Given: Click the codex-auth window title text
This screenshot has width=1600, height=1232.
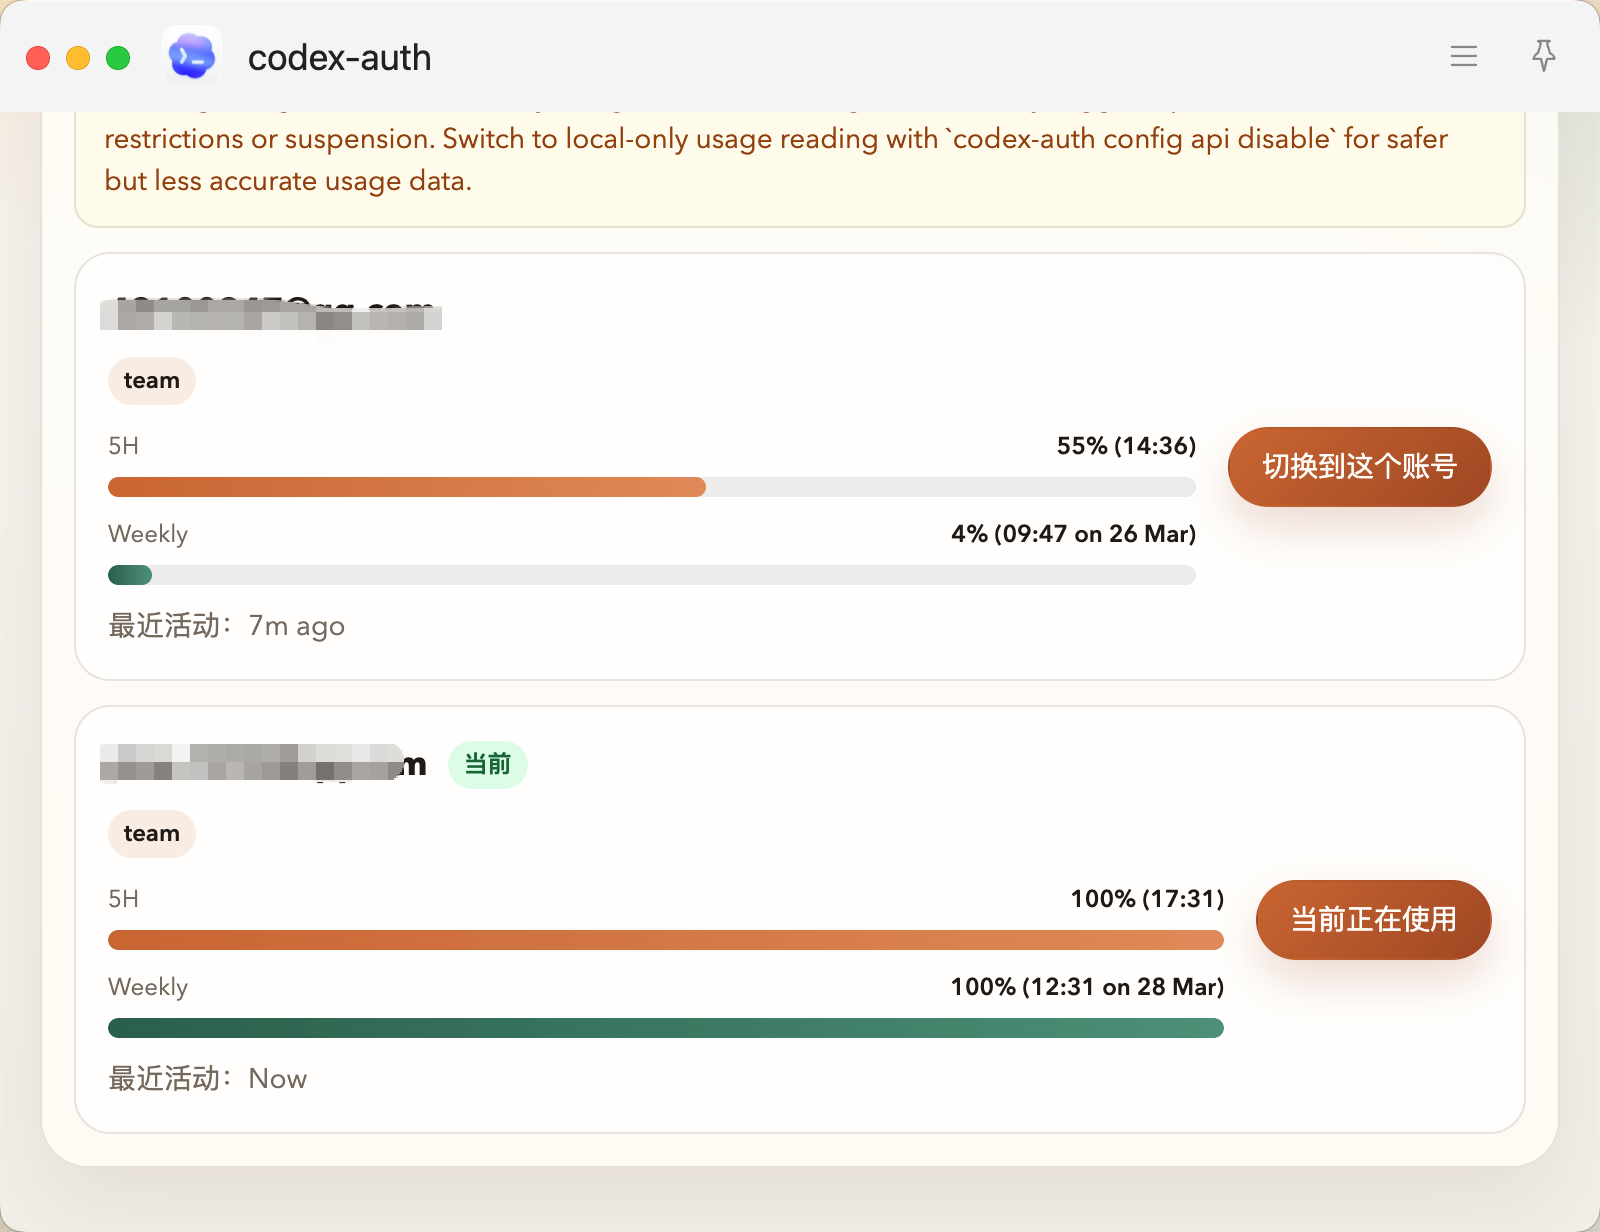Looking at the screenshot, I should 339,58.
